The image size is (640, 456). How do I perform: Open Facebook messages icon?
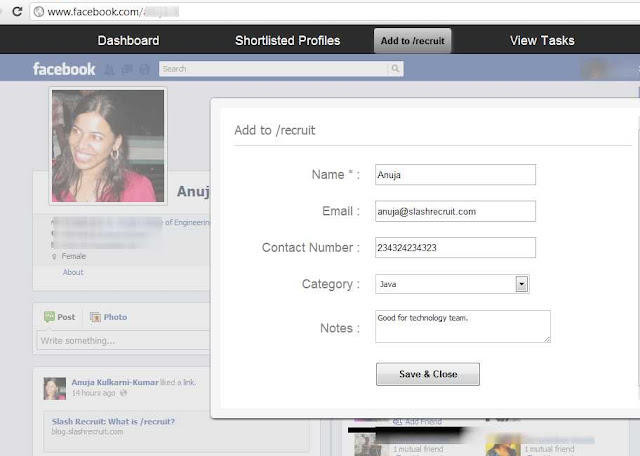pos(127,69)
